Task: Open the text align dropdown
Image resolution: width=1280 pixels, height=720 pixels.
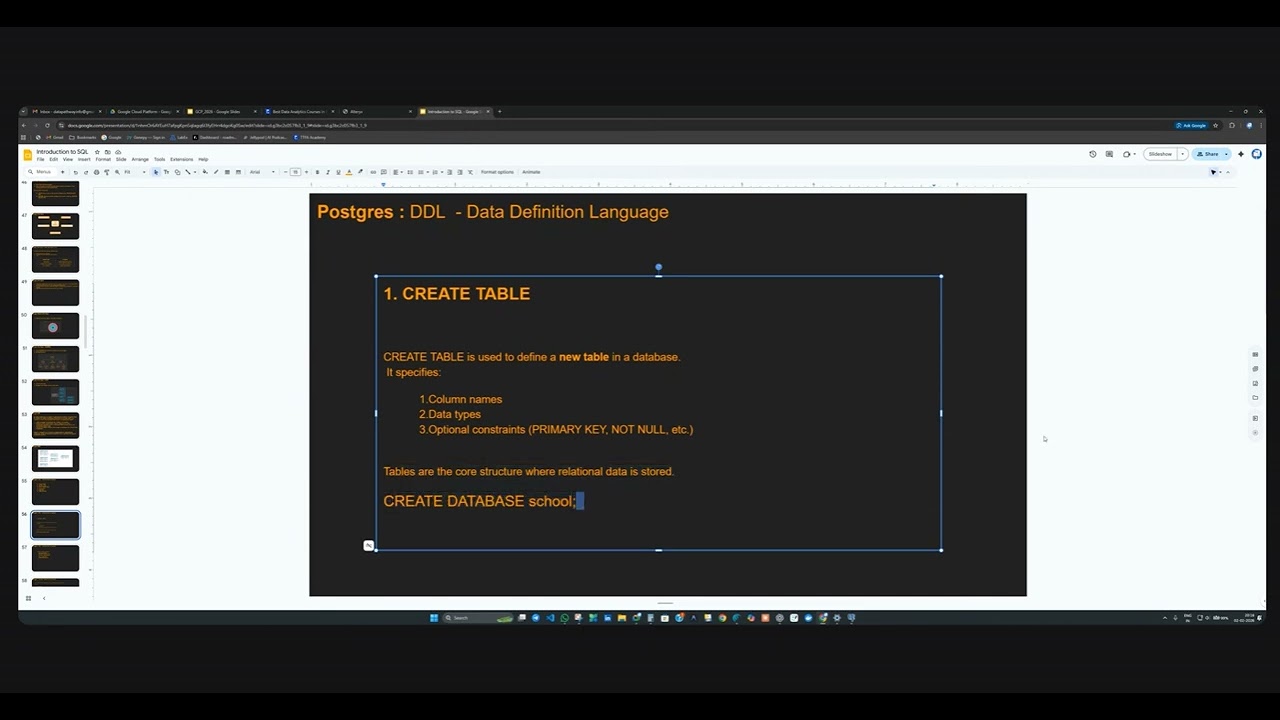Action: (x=397, y=172)
